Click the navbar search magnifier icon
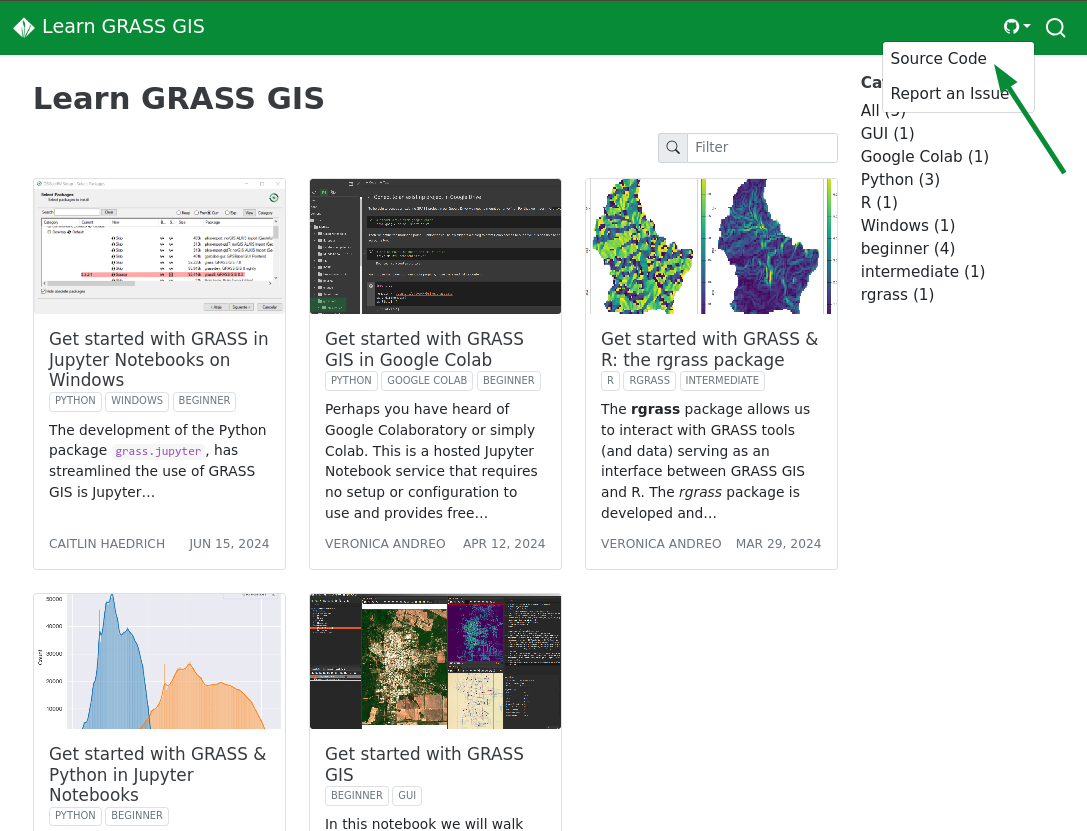 tap(1055, 28)
